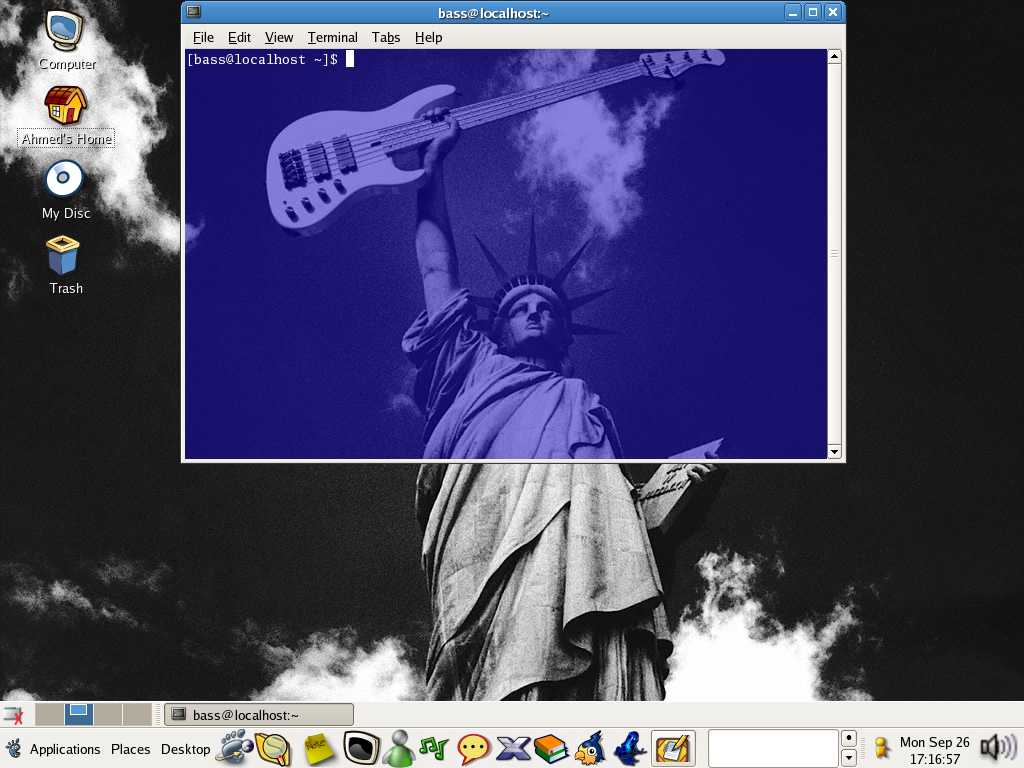This screenshot has height=768, width=1024.
Task: Open Ahmed's Home folder icon
Action: [x=66, y=106]
